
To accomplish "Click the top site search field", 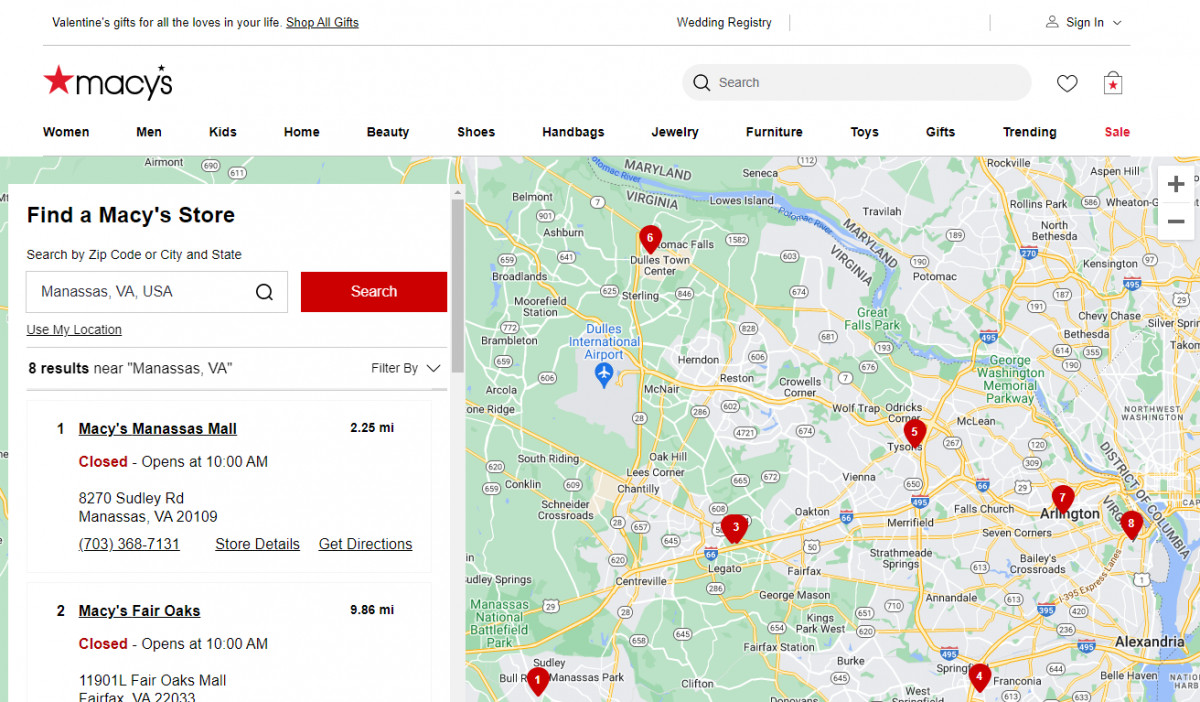I will coord(857,83).
